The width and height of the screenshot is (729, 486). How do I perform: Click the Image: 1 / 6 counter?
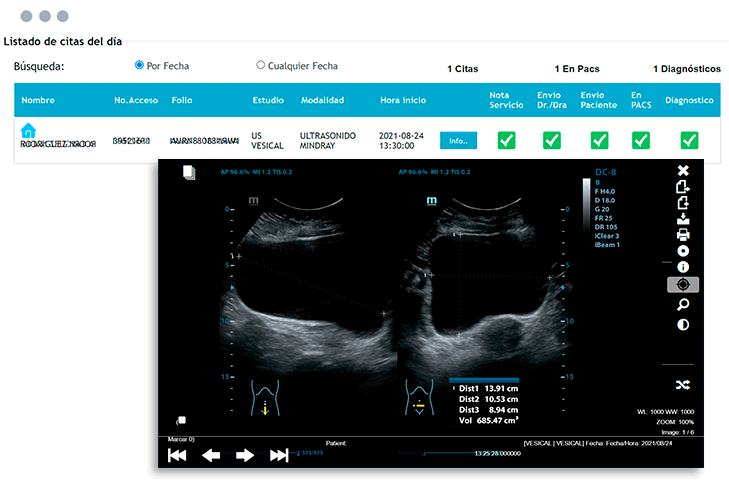click(677, 432)
